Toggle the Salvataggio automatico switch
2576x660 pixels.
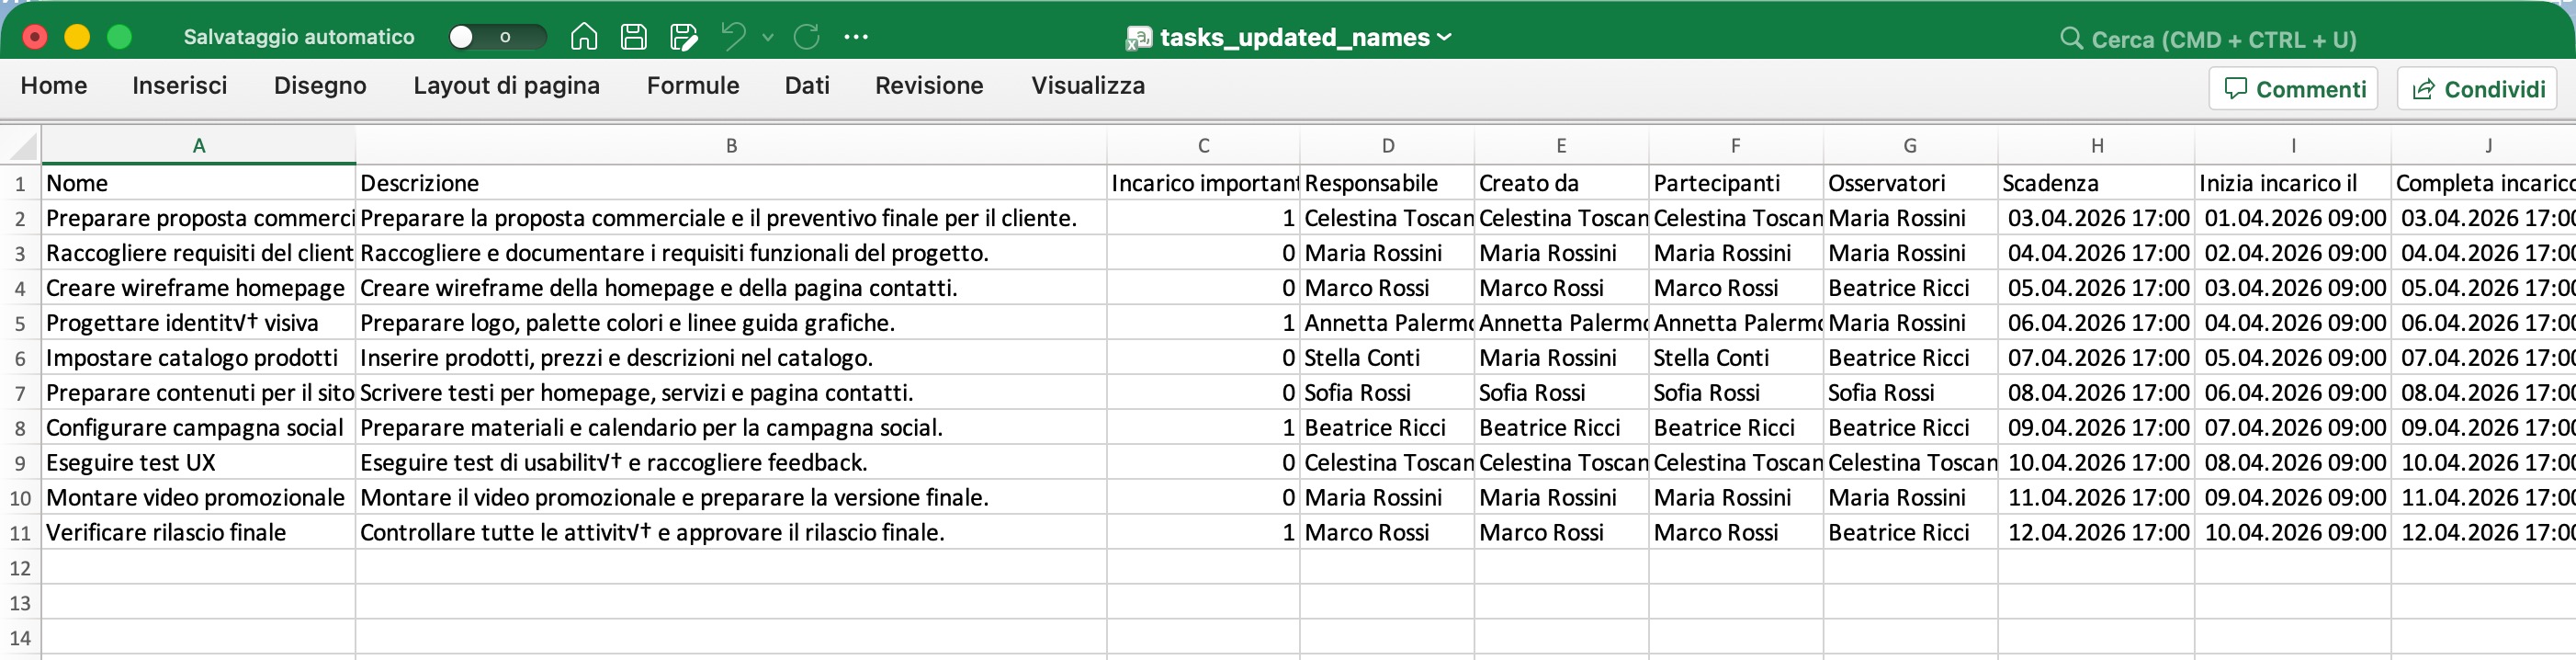496,37
